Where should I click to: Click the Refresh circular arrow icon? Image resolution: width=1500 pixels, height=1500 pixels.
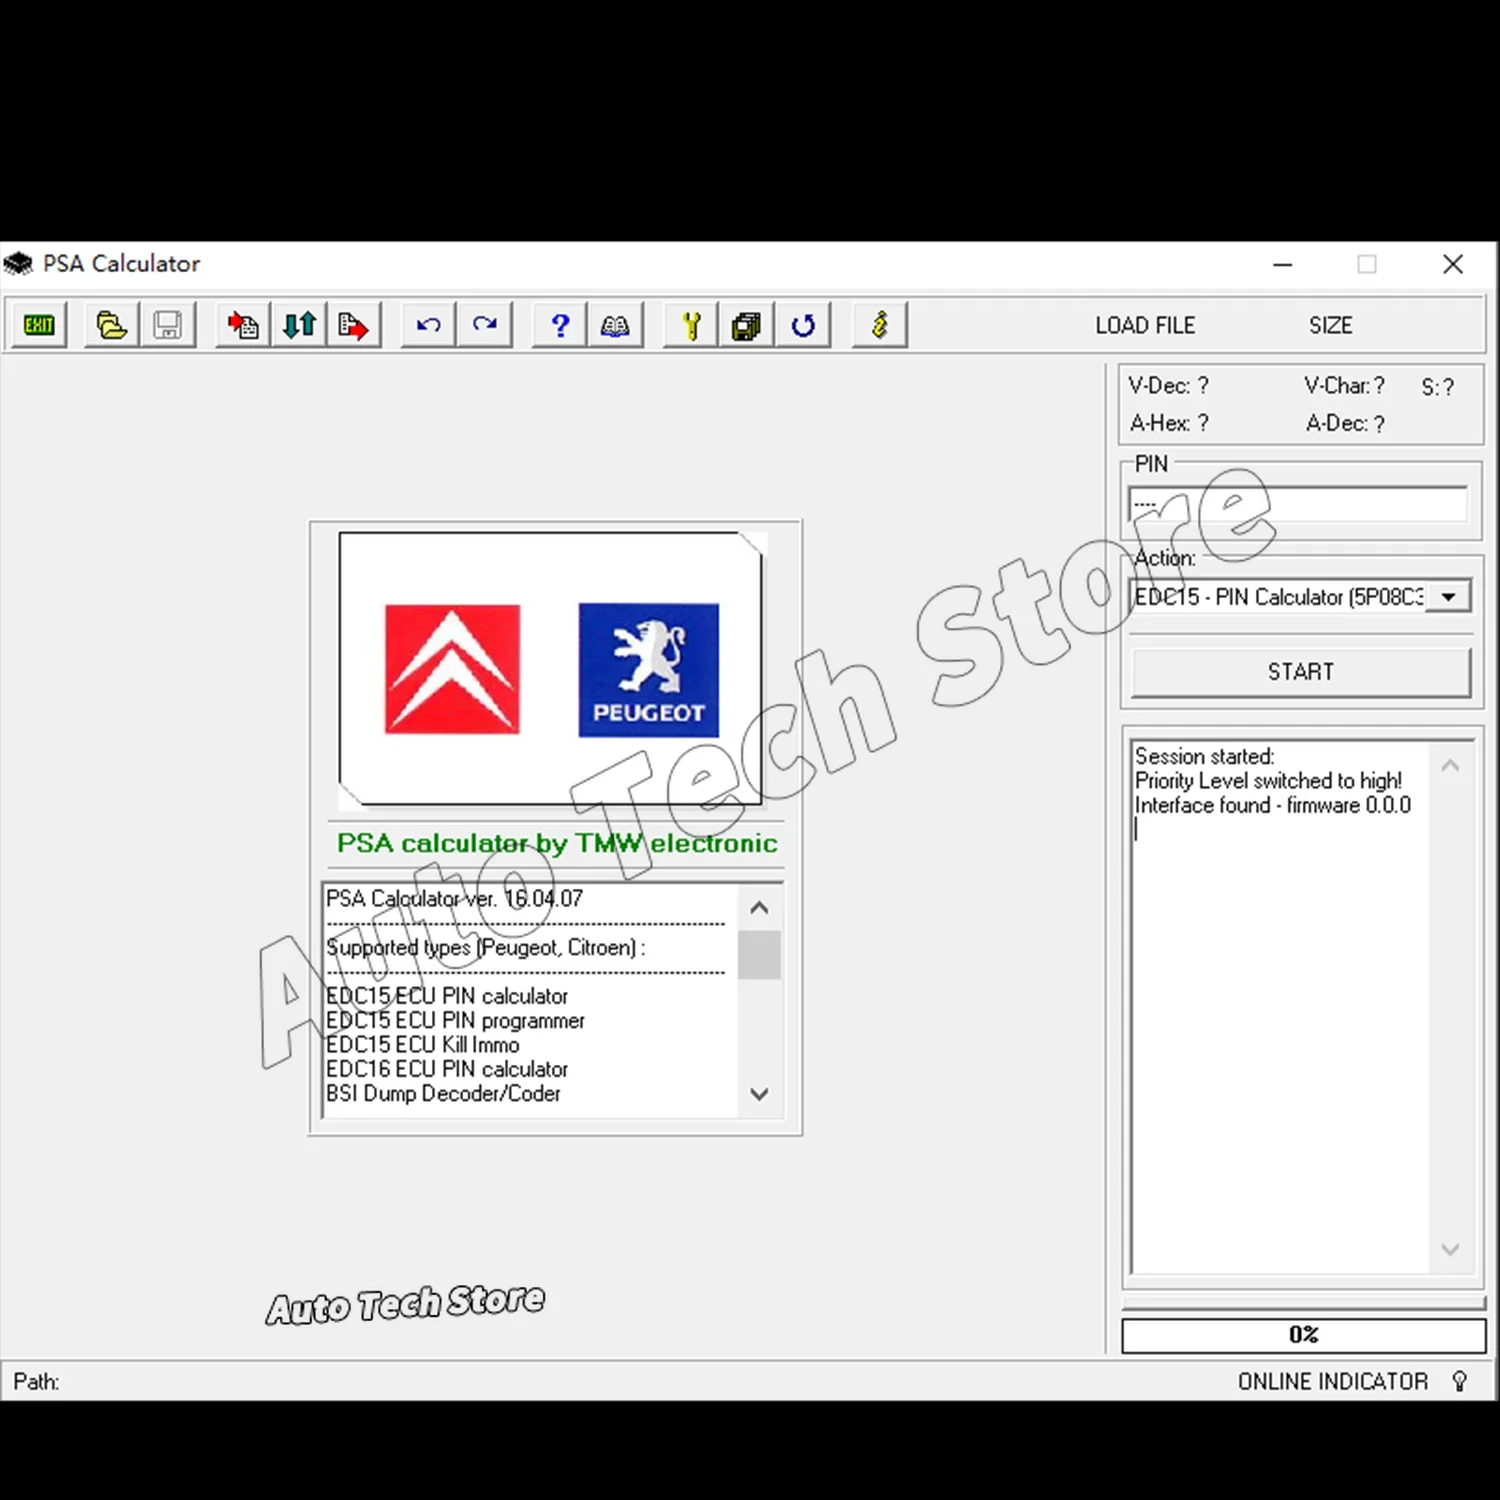click(x=803, y=324)
